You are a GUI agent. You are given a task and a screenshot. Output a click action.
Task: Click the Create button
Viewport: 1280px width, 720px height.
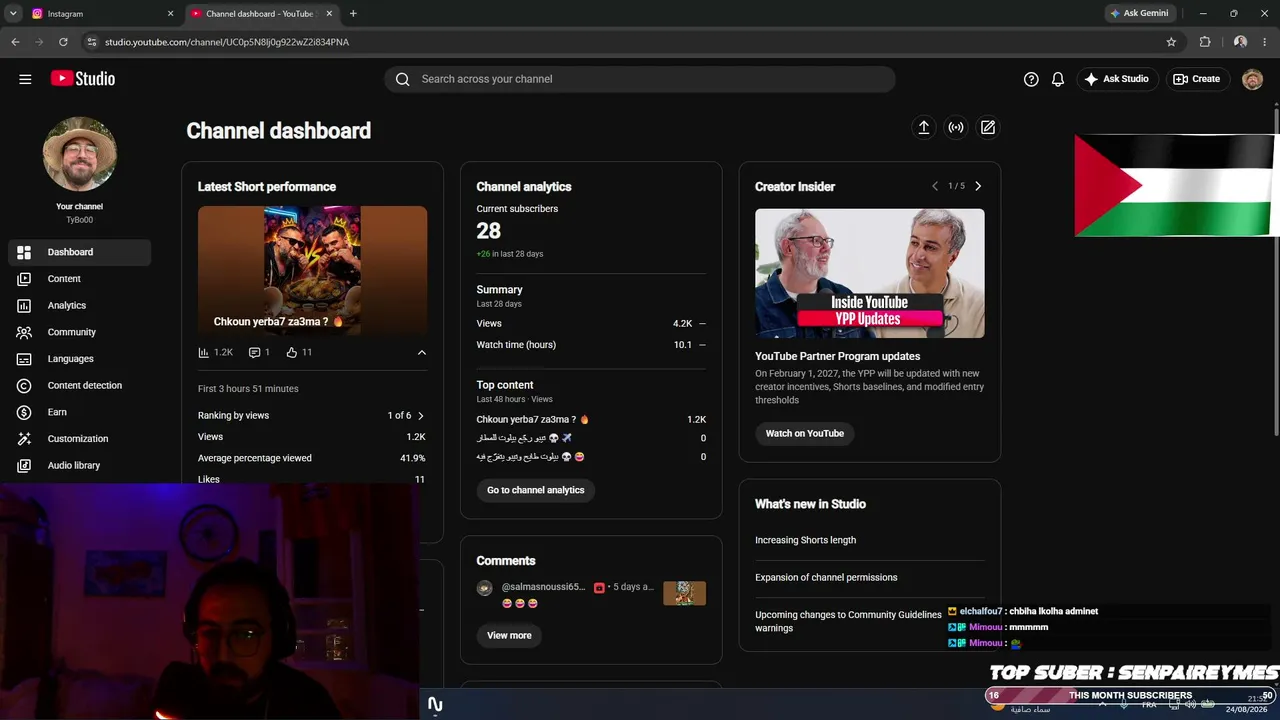pos(1197,79)
